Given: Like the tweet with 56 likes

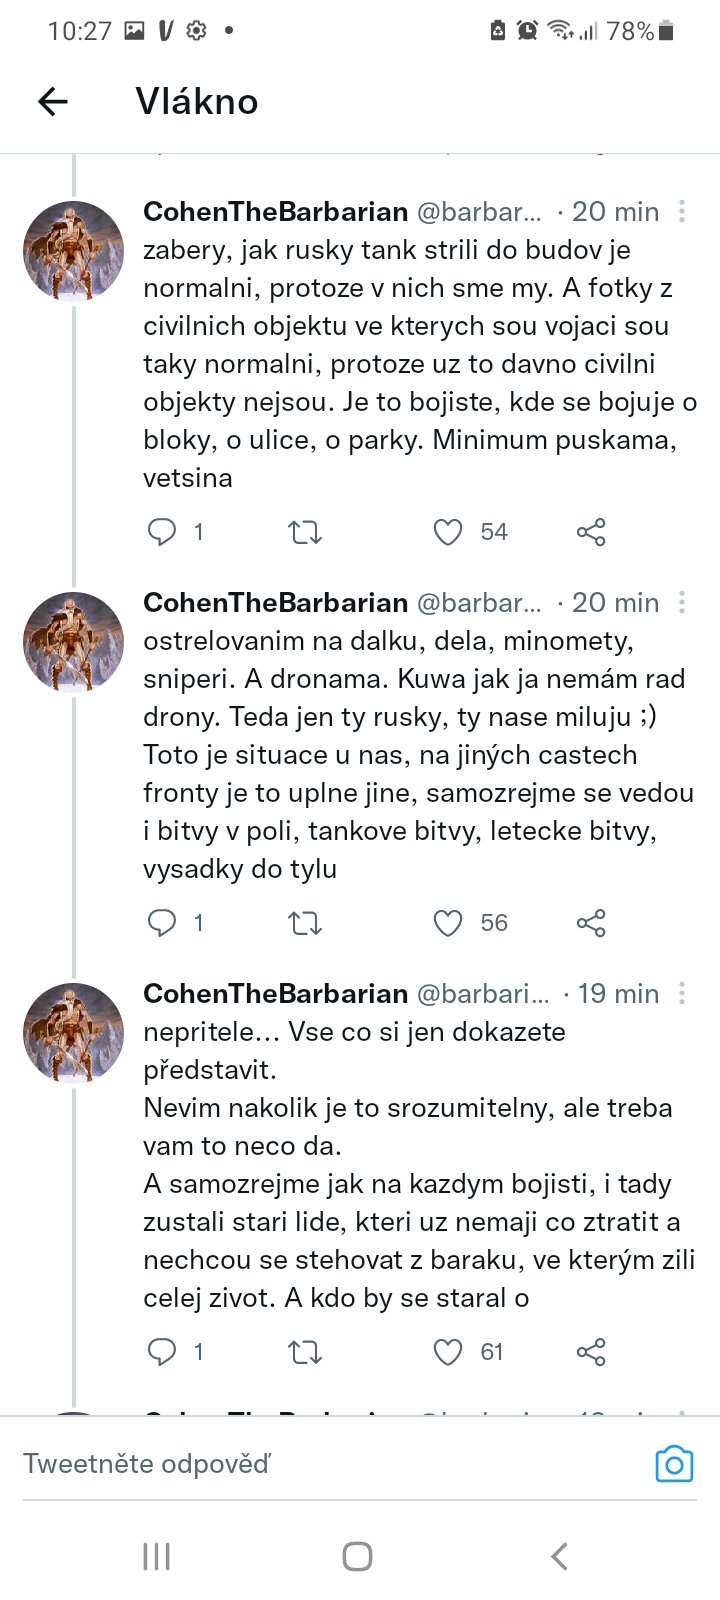Looking at the screenshot, I should click(448, 923).
